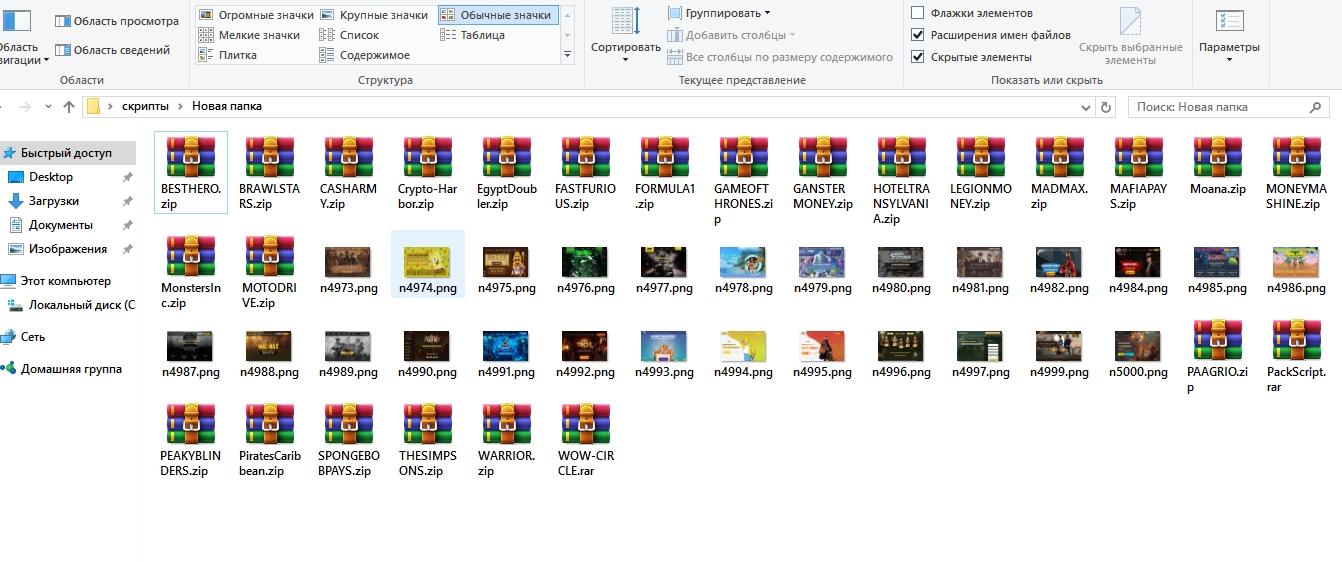The height and width of the screenshot is (562, 1342).
Task: Open the Группировать dropdown
Action: 719,13
